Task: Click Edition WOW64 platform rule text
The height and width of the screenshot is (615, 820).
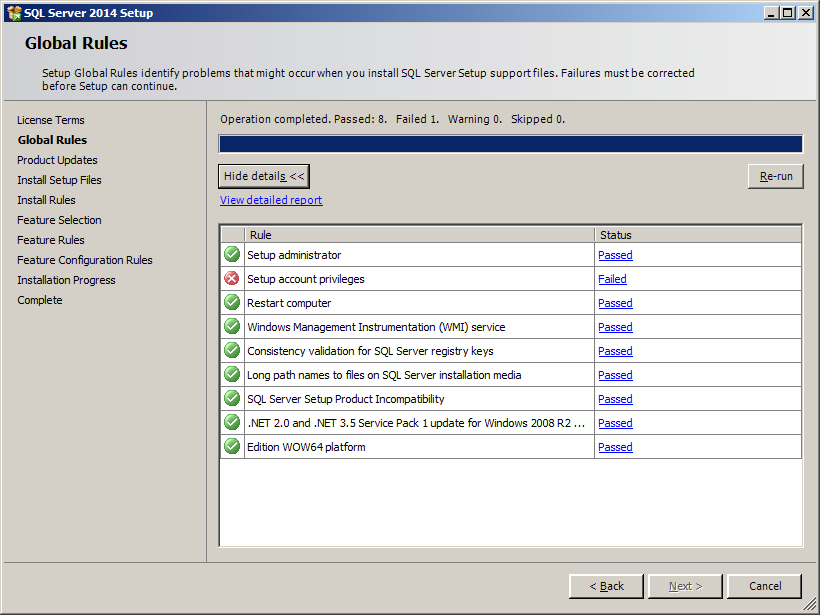Action: point(306,447)
